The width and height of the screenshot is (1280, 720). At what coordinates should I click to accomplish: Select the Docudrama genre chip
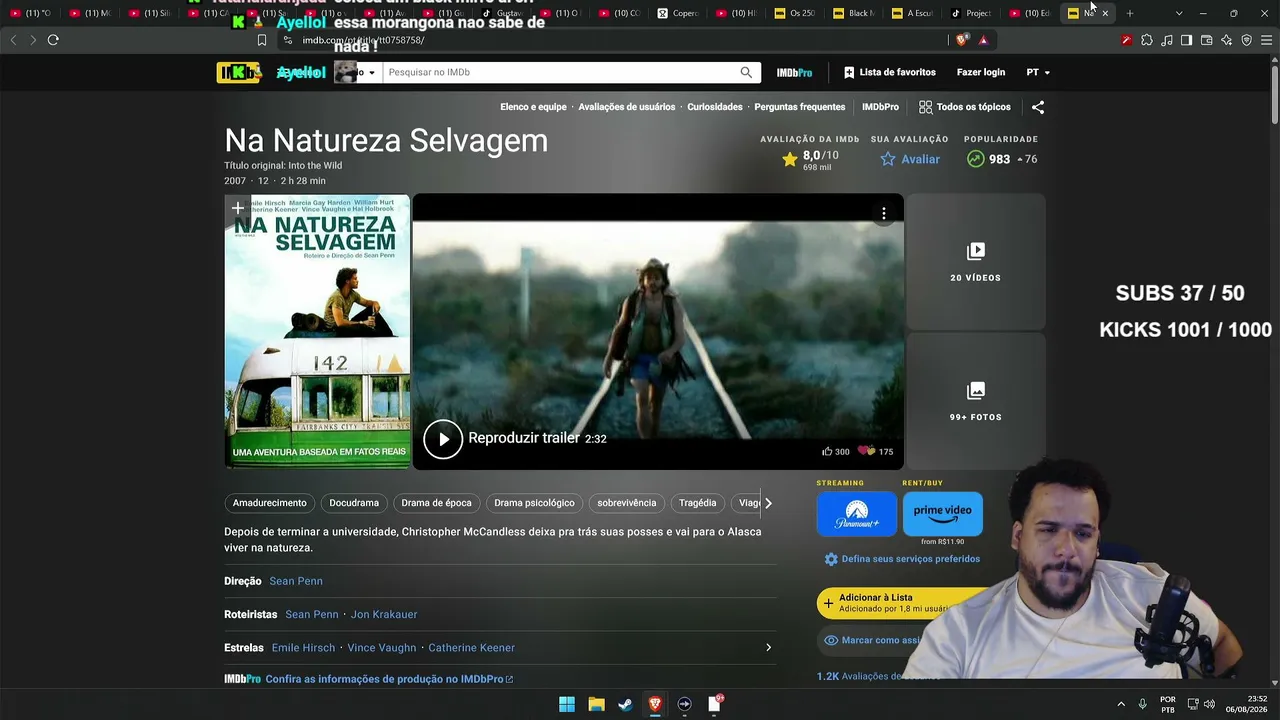click(354, 503)
